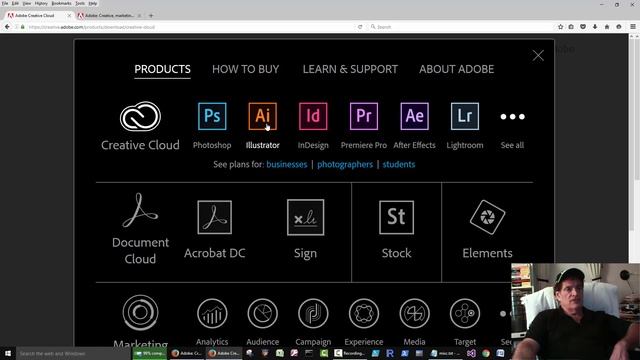The image size is (640, 360).
Task: Open the Document Cloud icon
Action: 140,210
